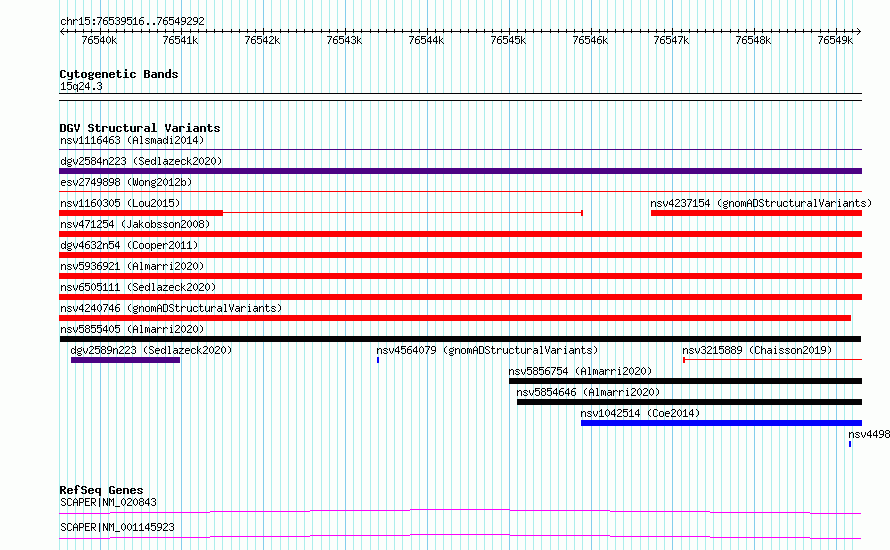Click the red nsv6505111 variant bar

[460, 297]
